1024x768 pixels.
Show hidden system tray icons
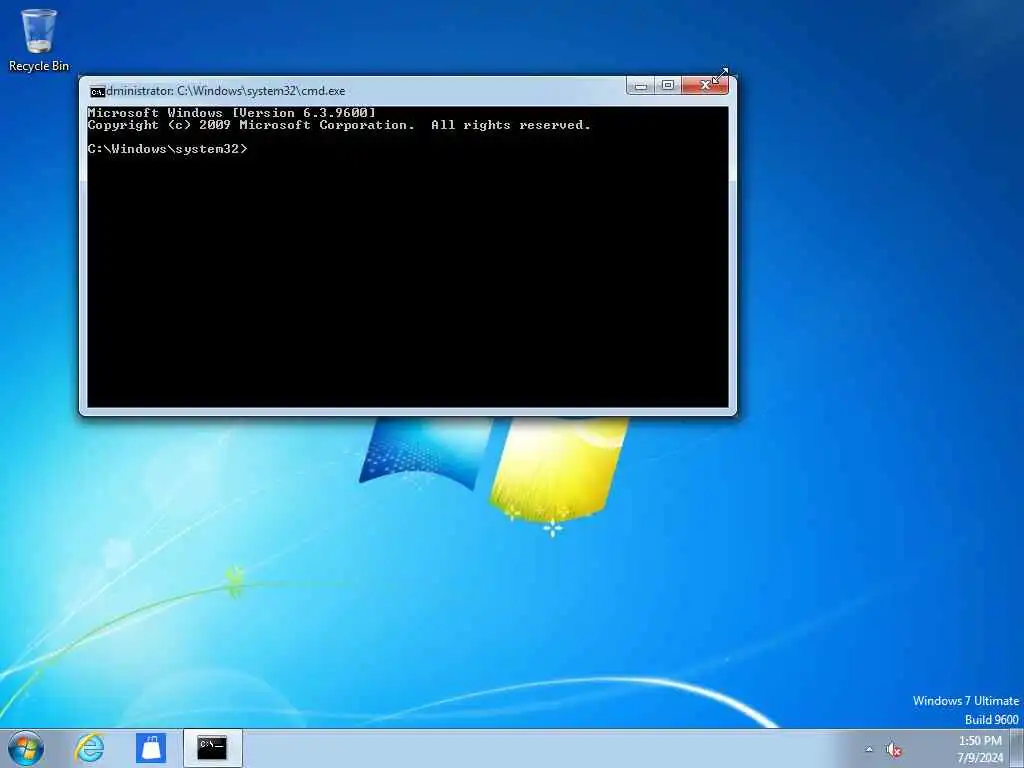[x=869, y=750]
